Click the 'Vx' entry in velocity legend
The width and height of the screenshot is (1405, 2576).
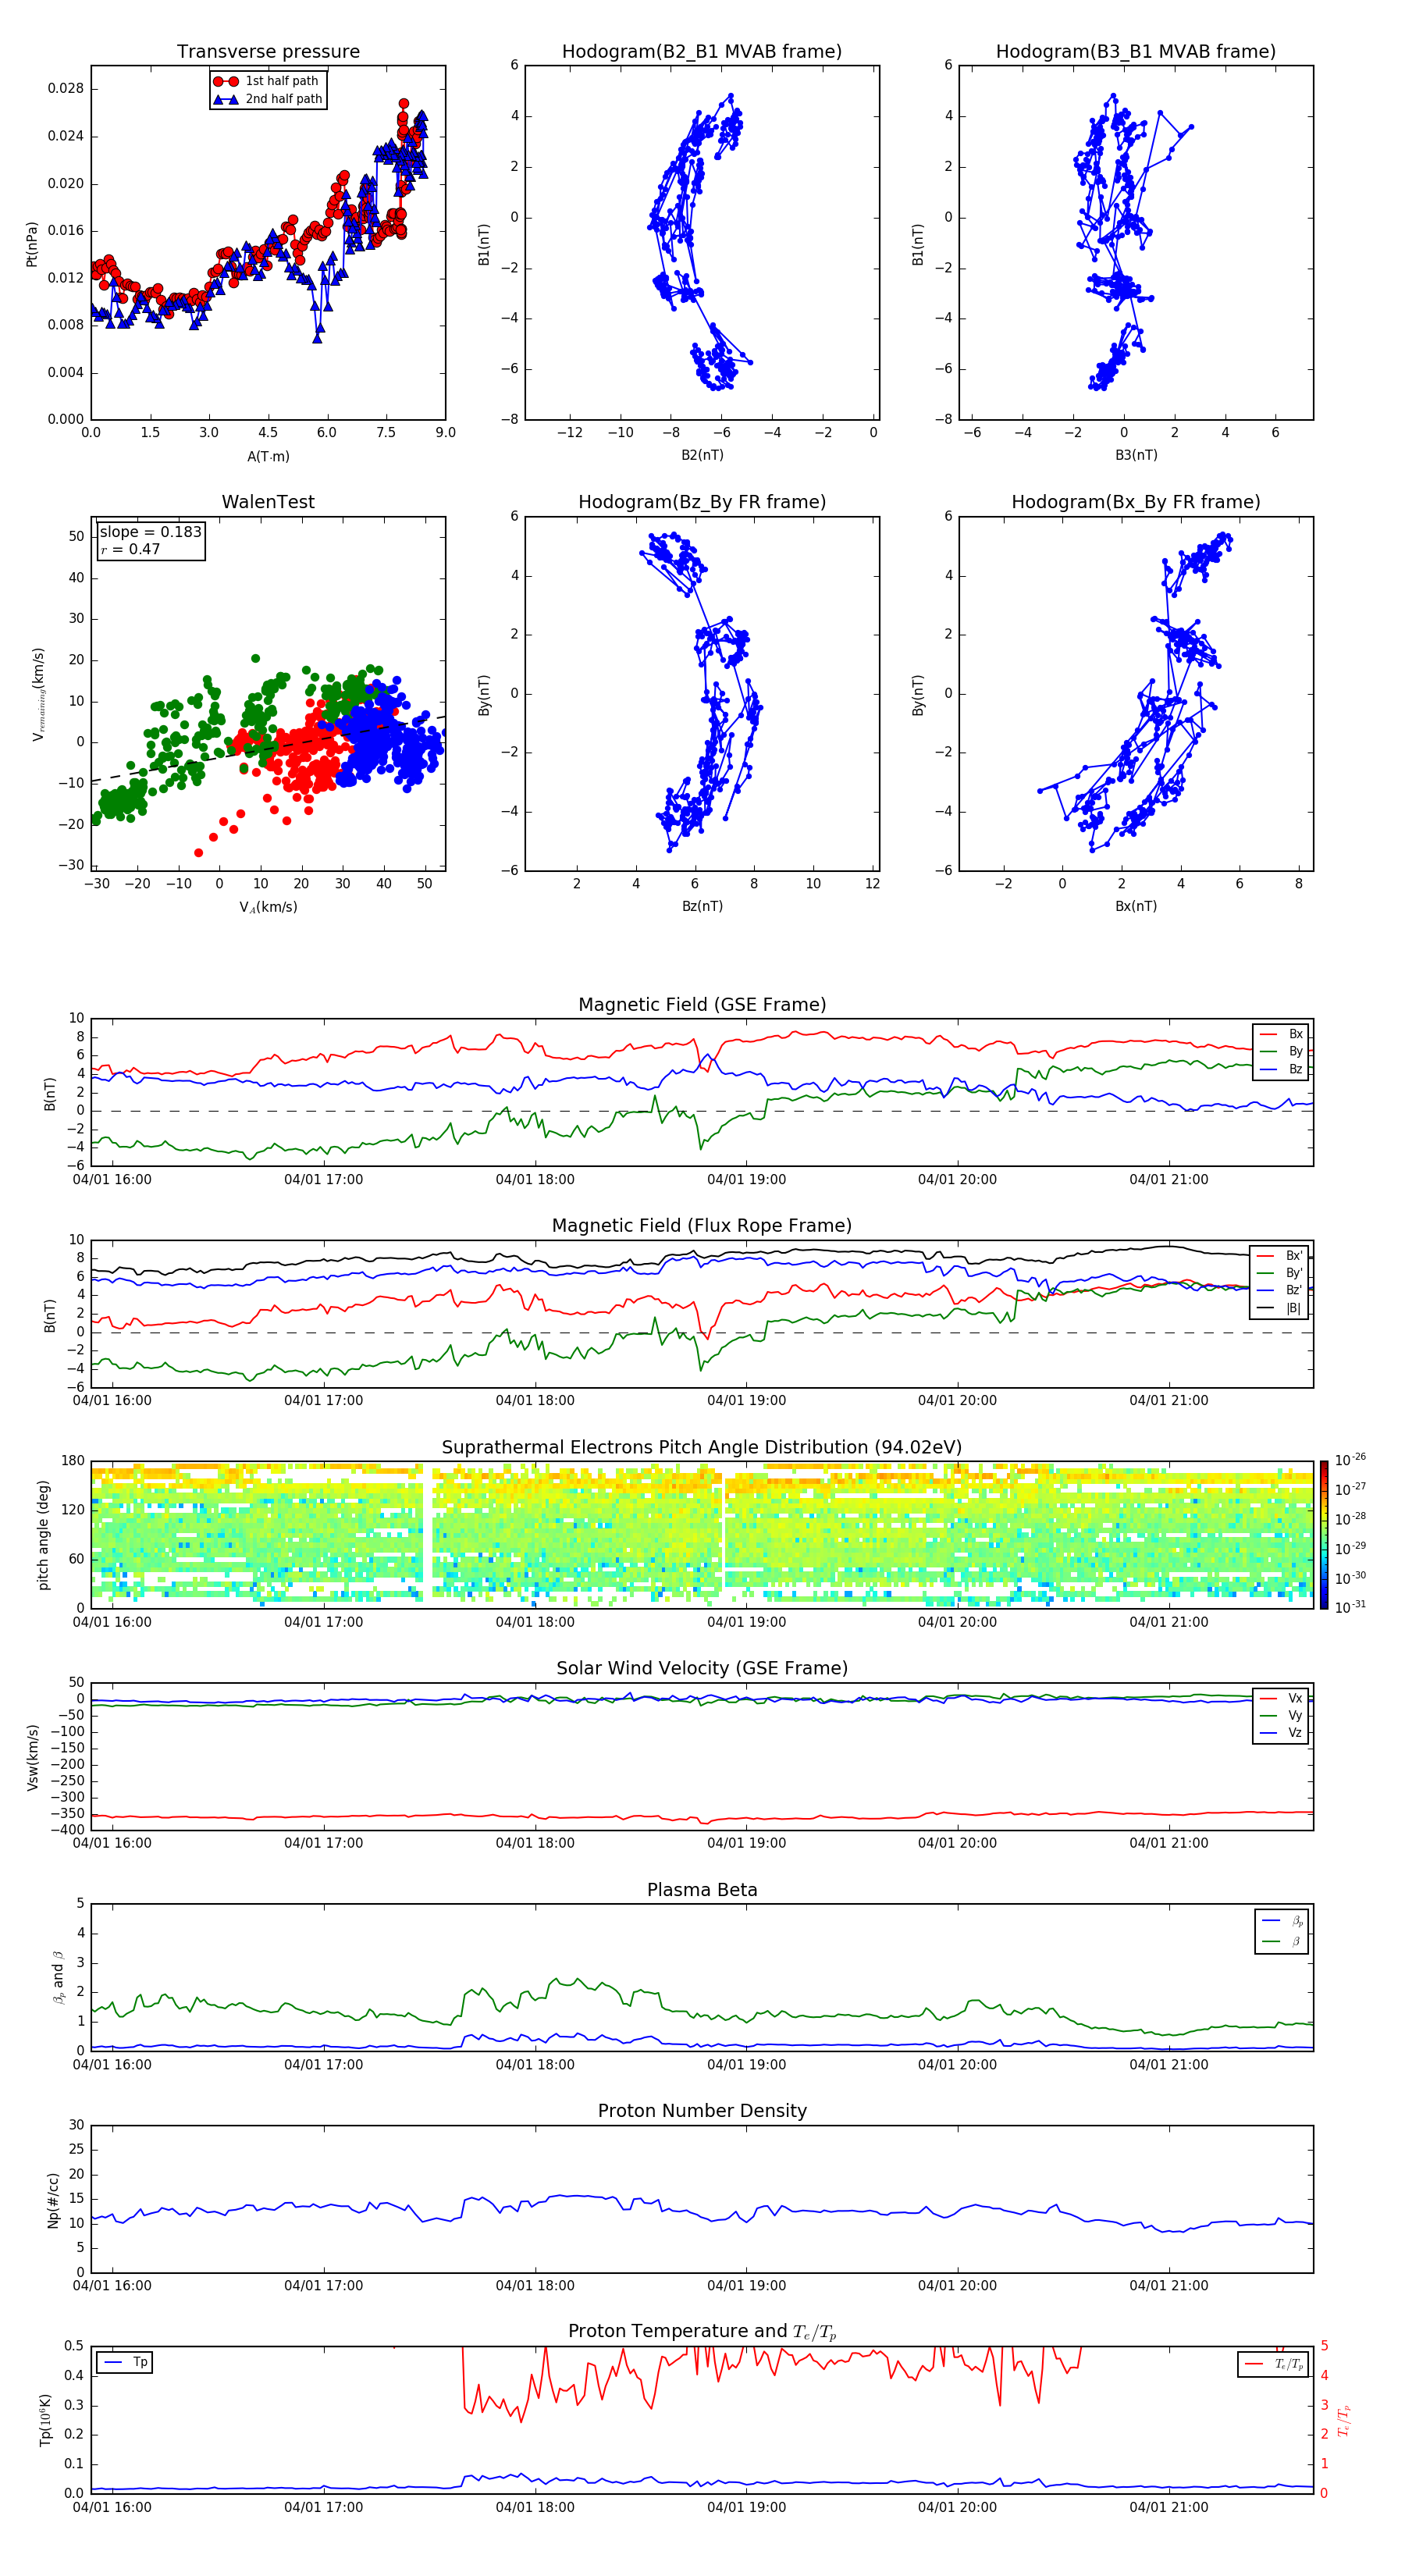coord(1281,1698)
